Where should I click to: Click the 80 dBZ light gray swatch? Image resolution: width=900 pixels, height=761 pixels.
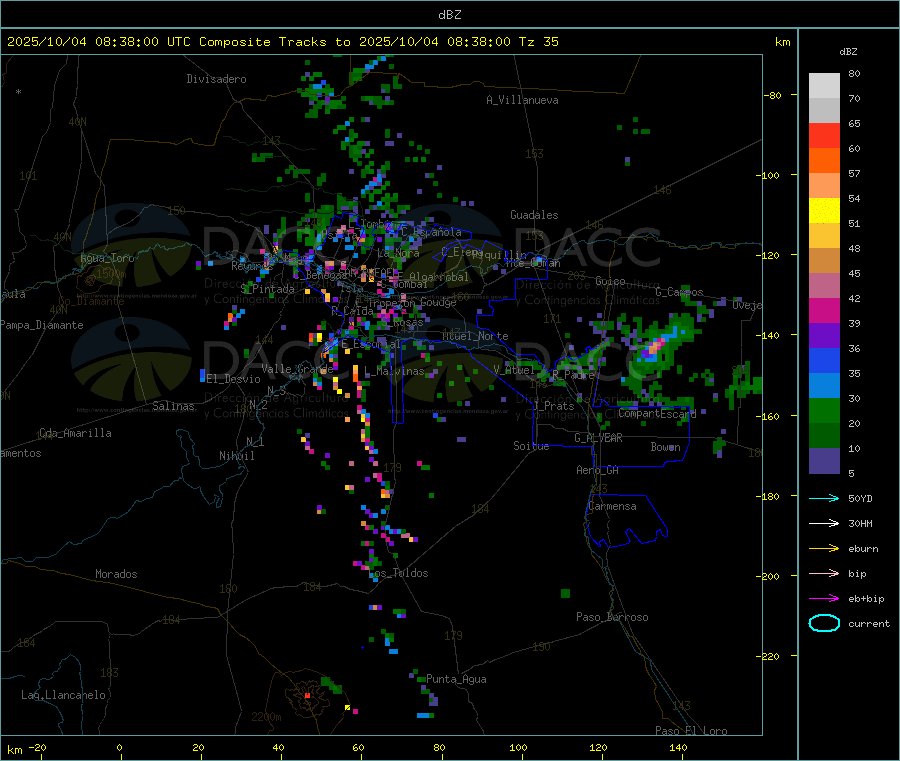(x=824, y=86)
